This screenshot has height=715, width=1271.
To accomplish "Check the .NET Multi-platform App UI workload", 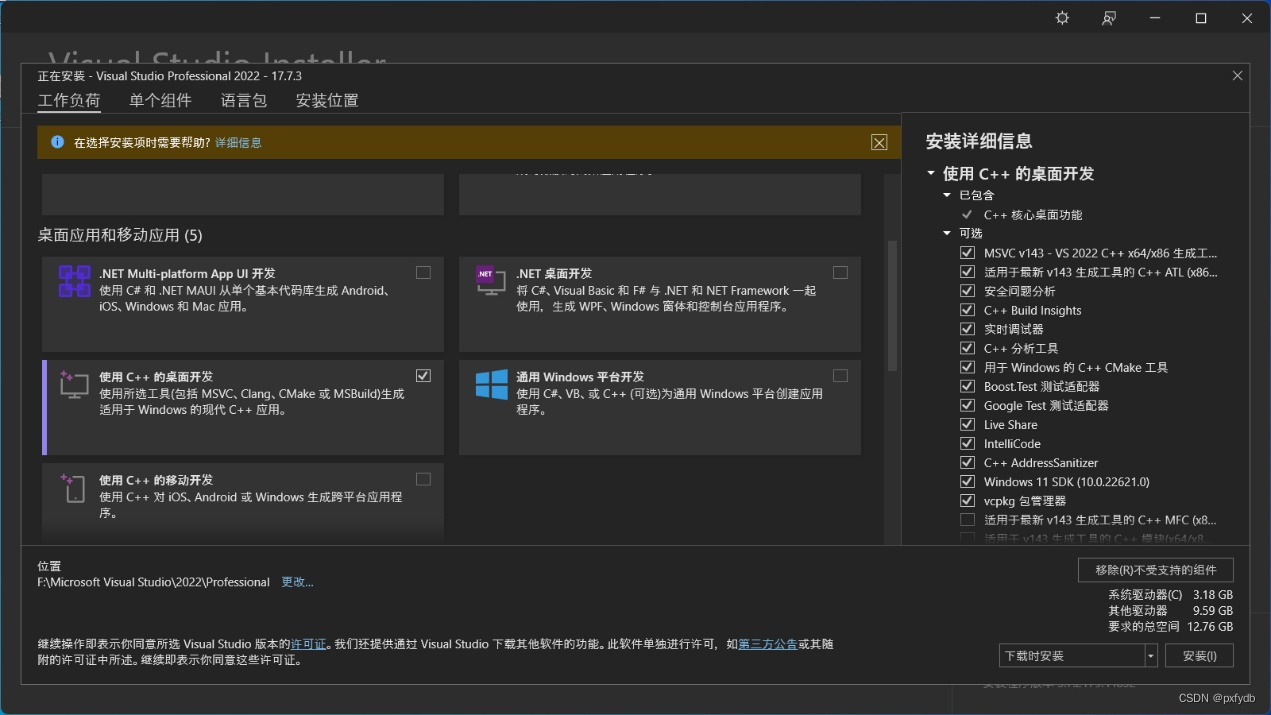I will (x=423, y=272).
